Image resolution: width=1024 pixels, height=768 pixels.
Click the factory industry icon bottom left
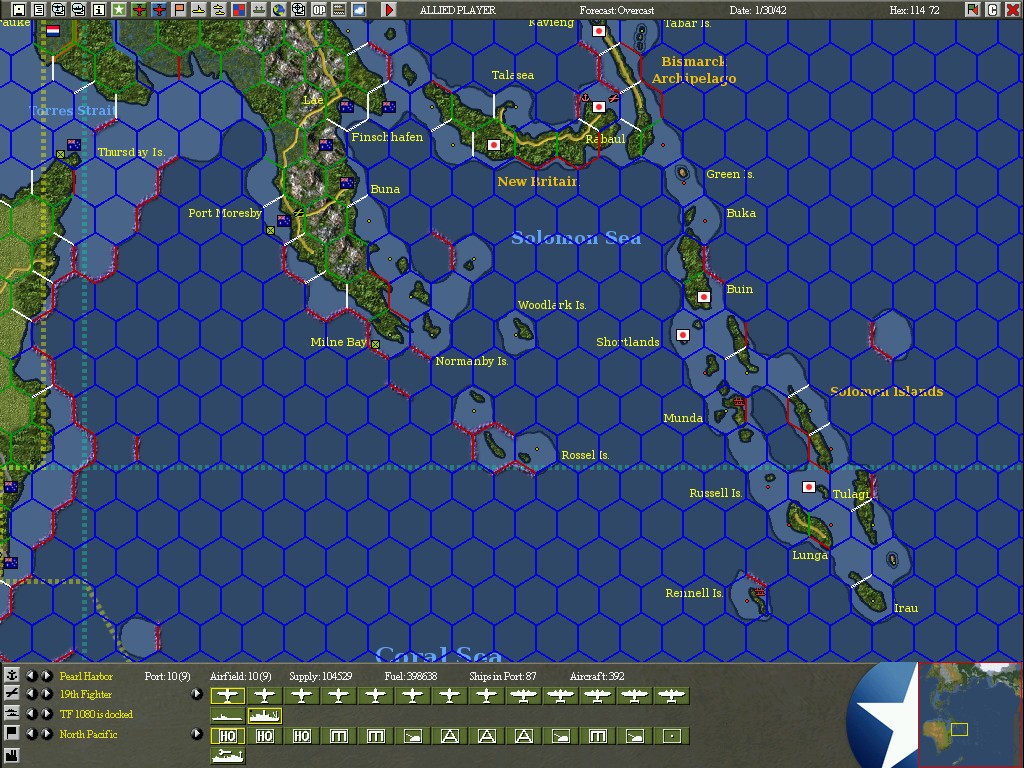12,756
